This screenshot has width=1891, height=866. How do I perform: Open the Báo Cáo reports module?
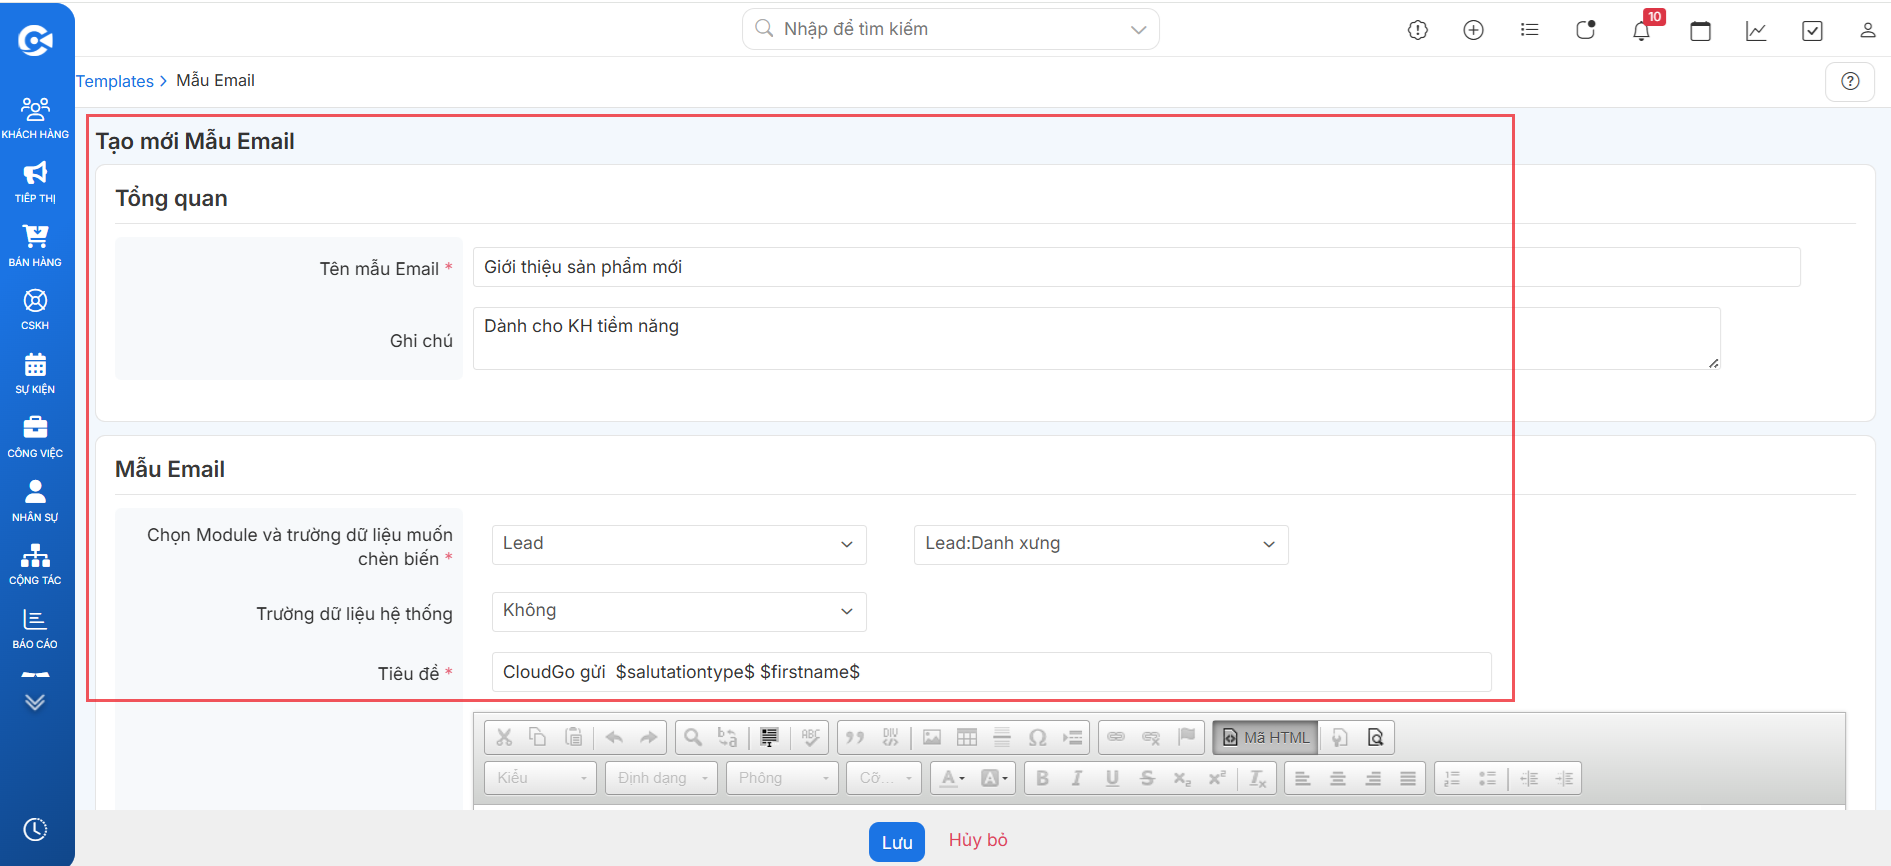35,628
